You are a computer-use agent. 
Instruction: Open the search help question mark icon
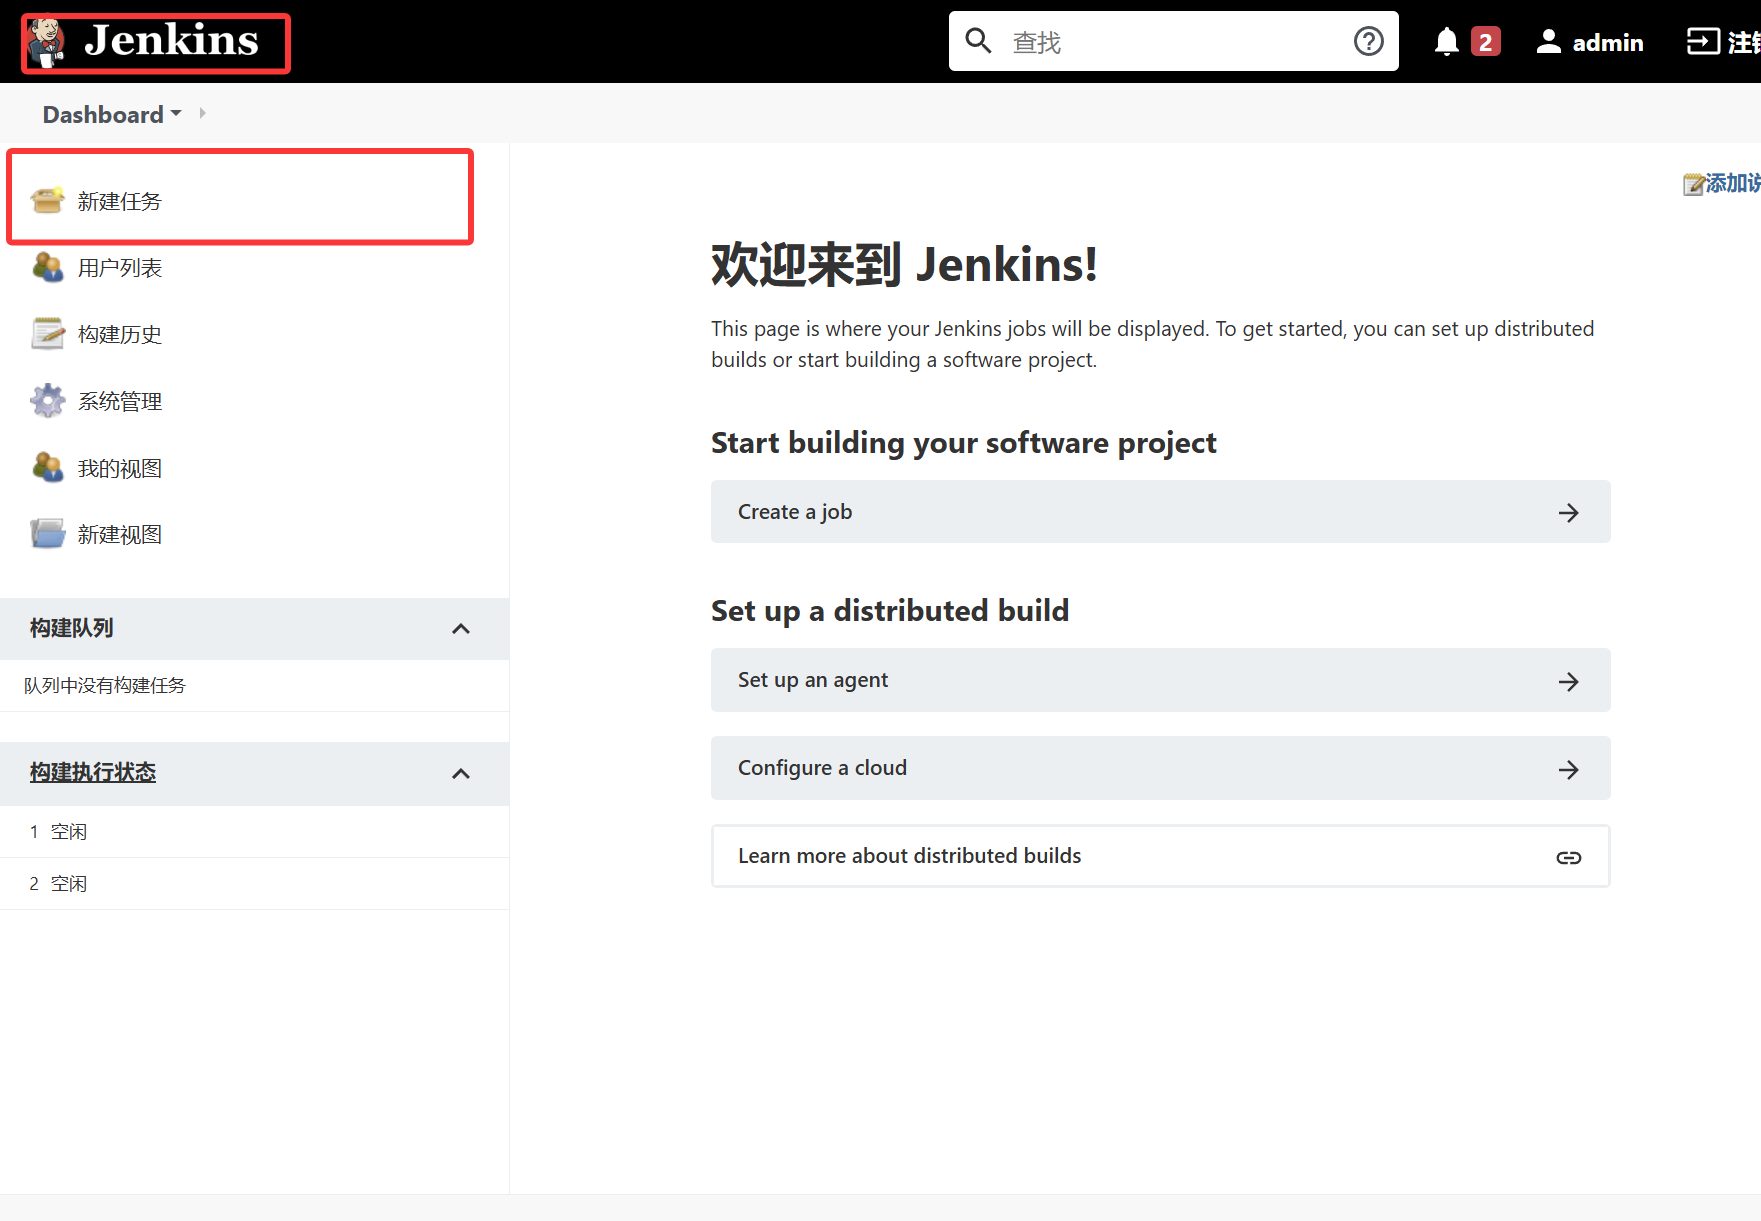point(1368,41)
